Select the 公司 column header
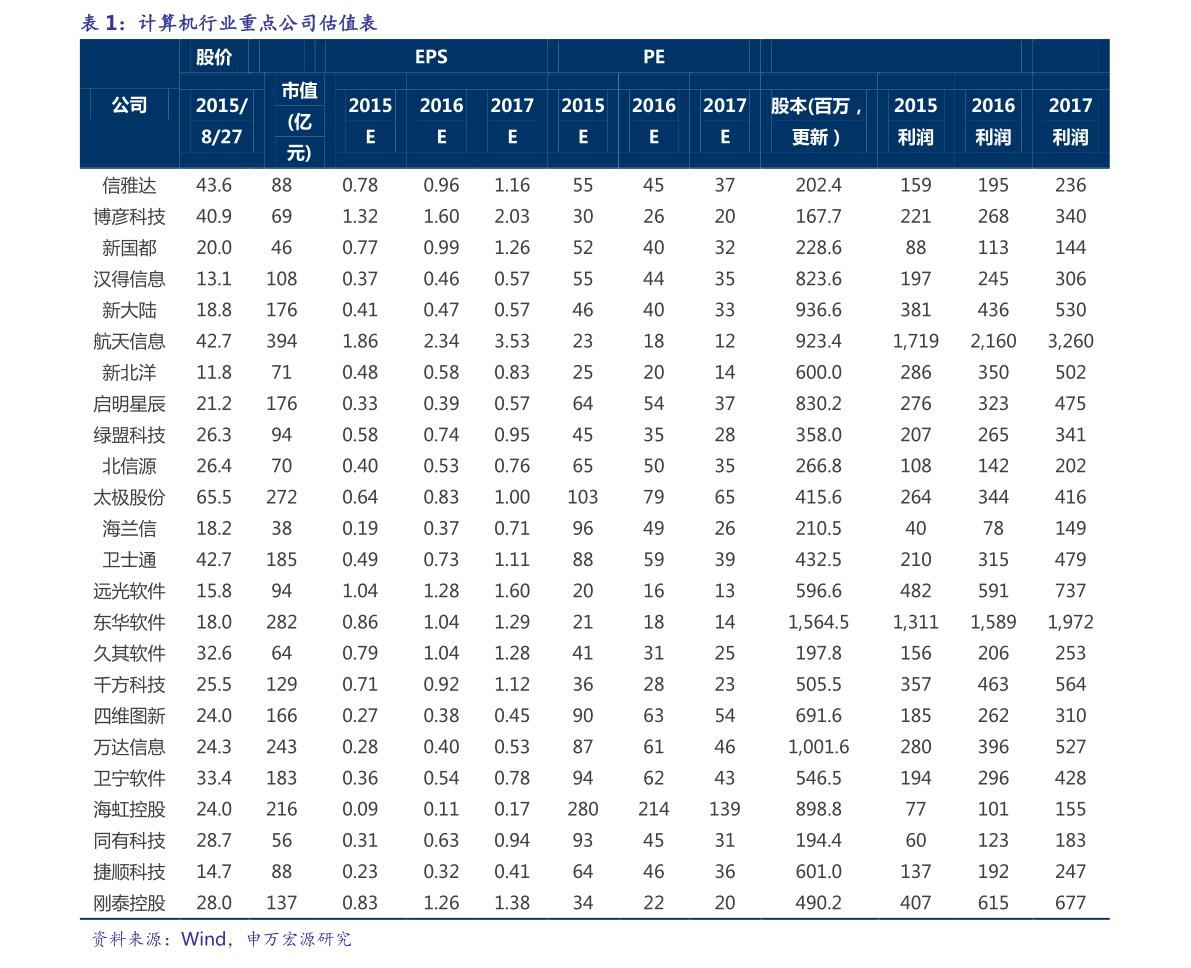1191x968 pixels. tap(129, 105)
